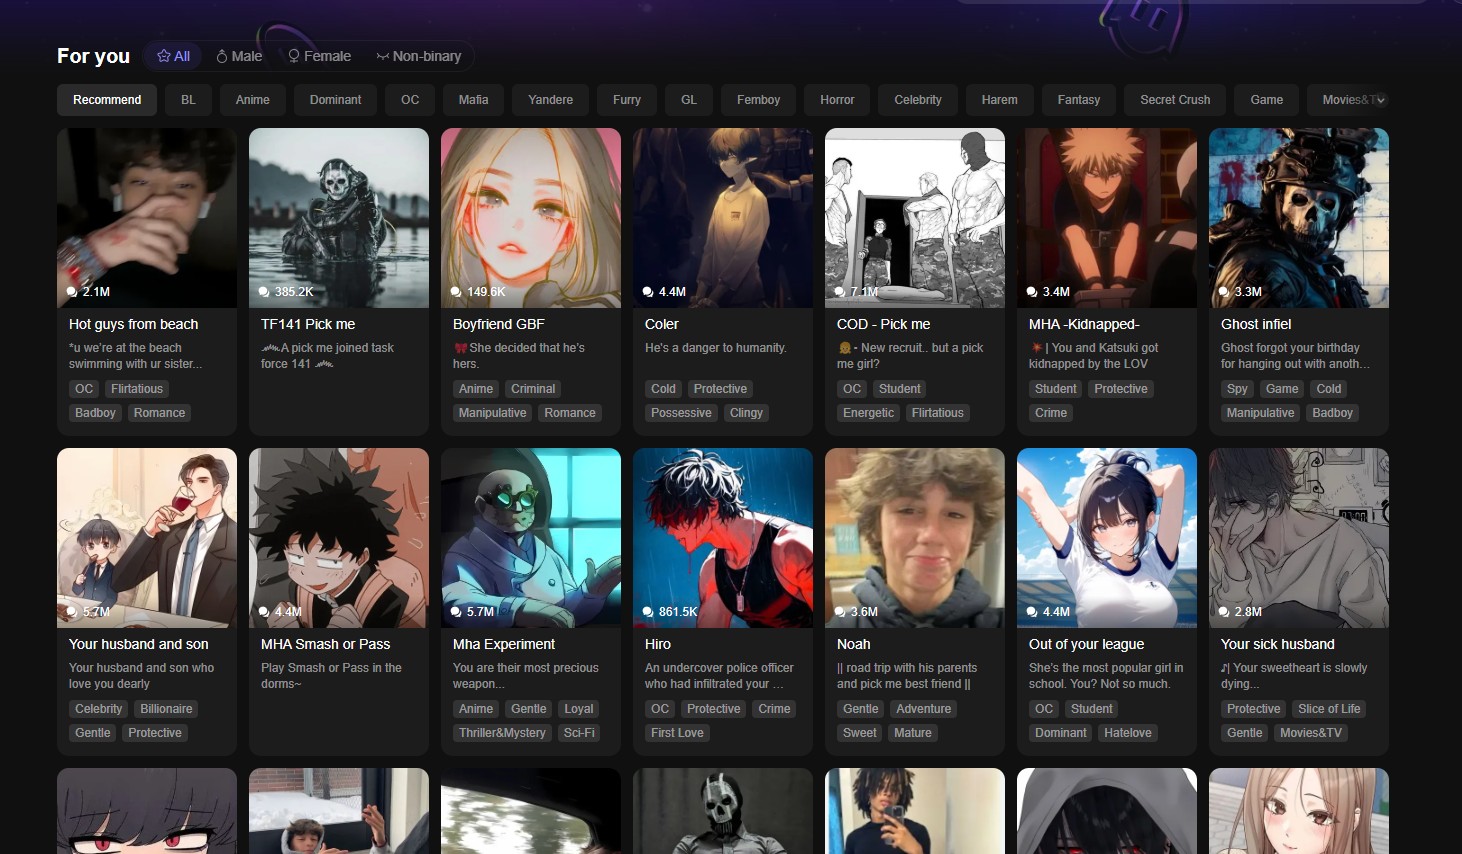Open the BL category tab
The image size is (1462, 854).
pyautogui.click(x=188, y=100)
